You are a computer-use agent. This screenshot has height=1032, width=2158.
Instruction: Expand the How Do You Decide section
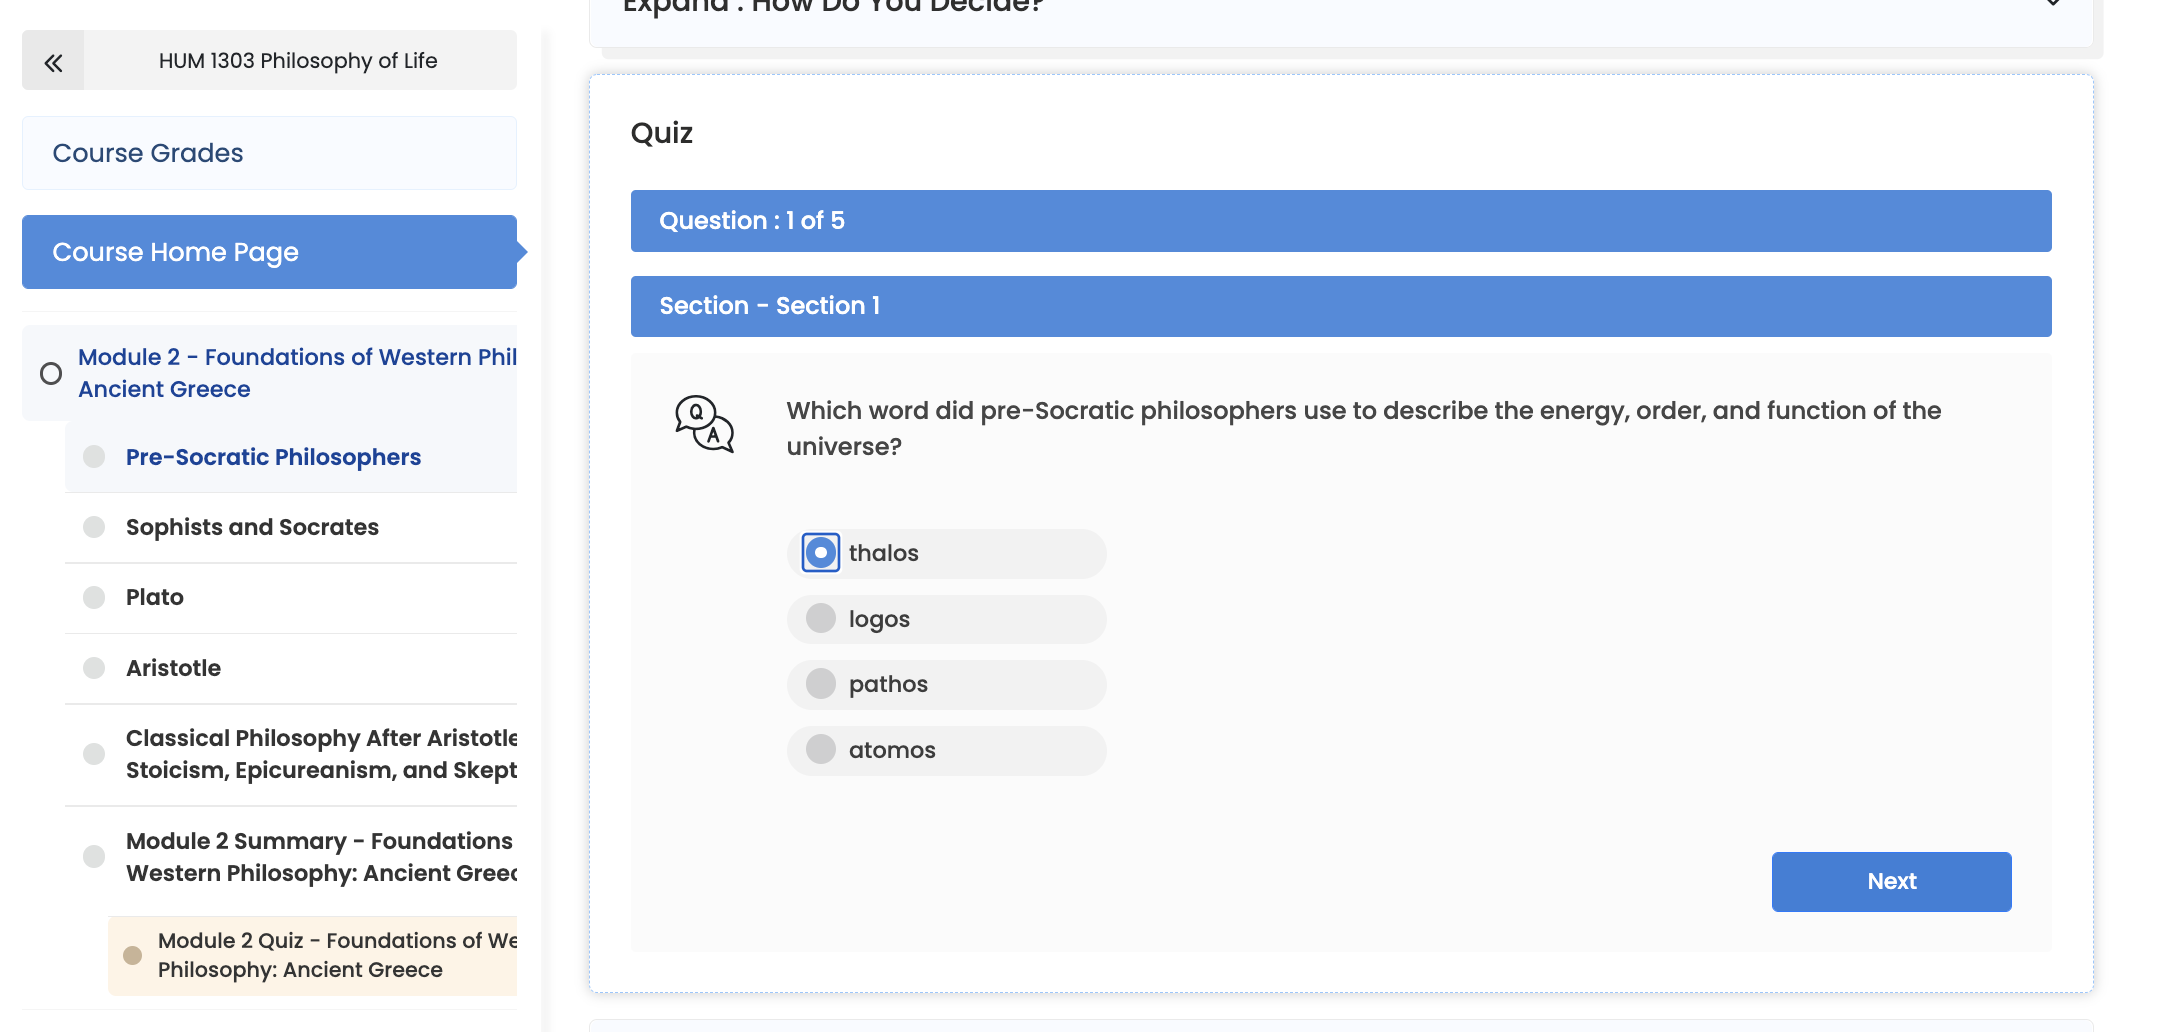1340,10
